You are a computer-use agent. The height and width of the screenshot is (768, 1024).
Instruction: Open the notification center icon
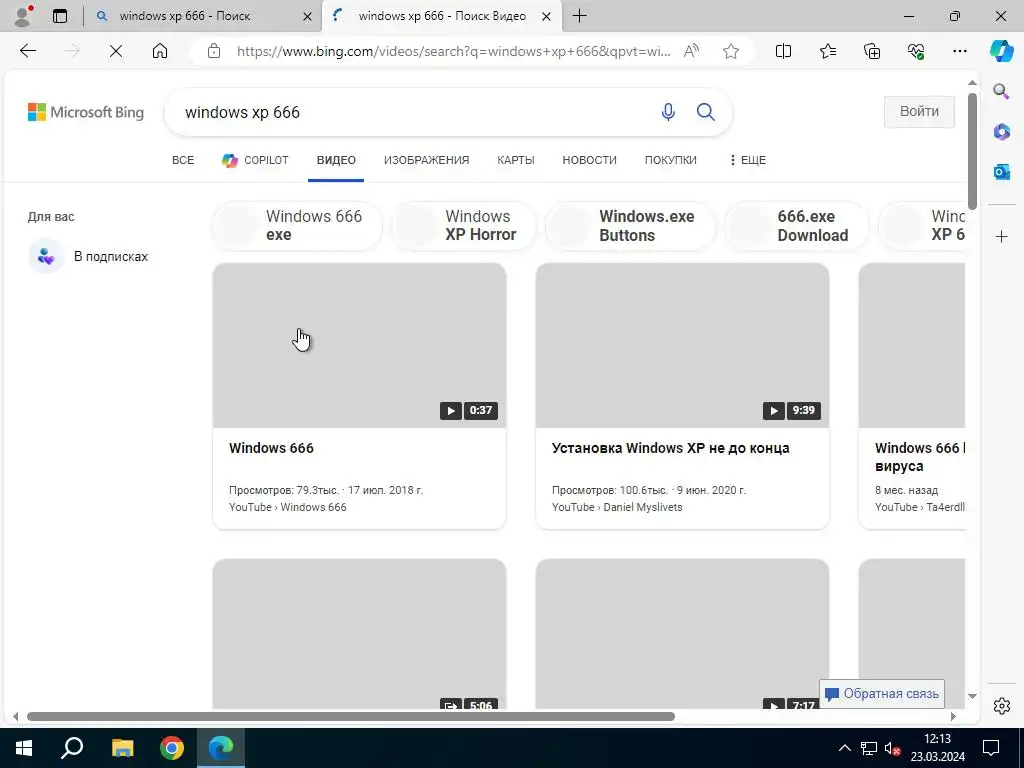tap(991, 748)
